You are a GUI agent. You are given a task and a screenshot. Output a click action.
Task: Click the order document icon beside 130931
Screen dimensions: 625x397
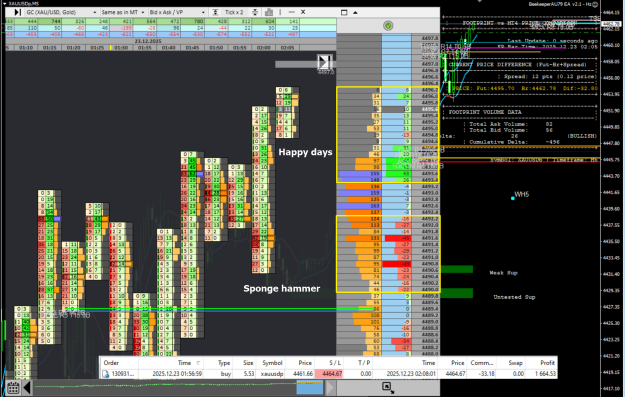coord(106,374)
